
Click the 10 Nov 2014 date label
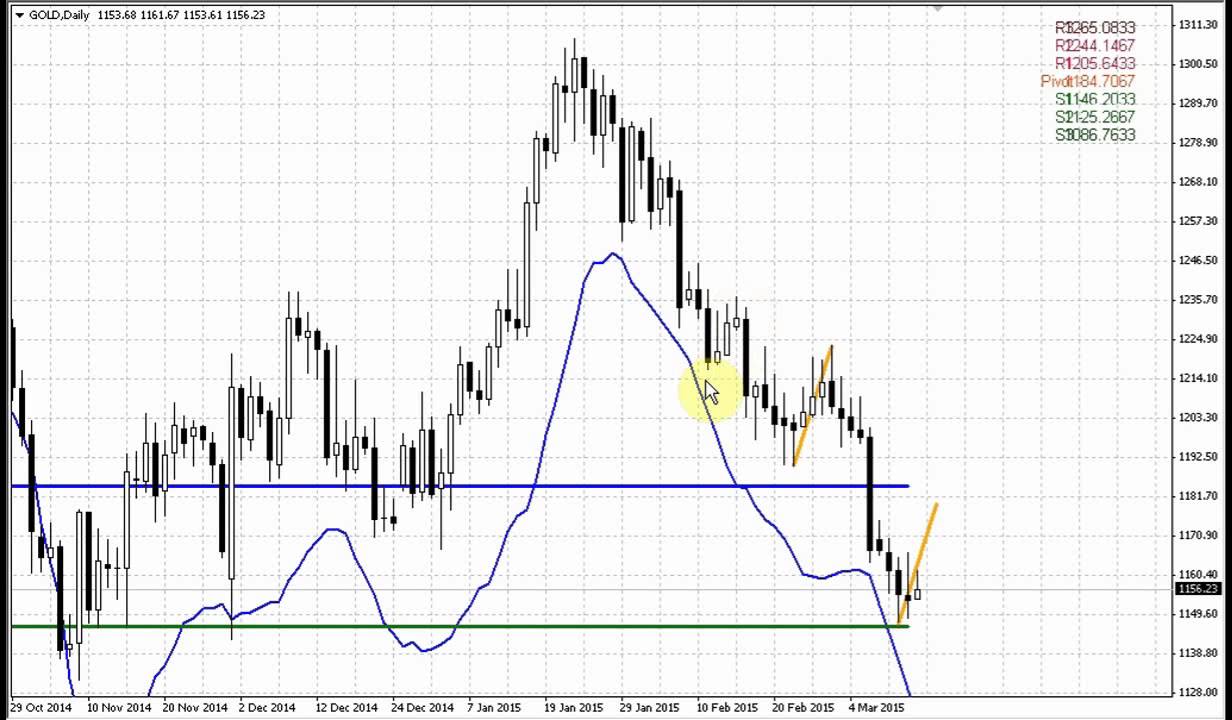coord(118,708)
